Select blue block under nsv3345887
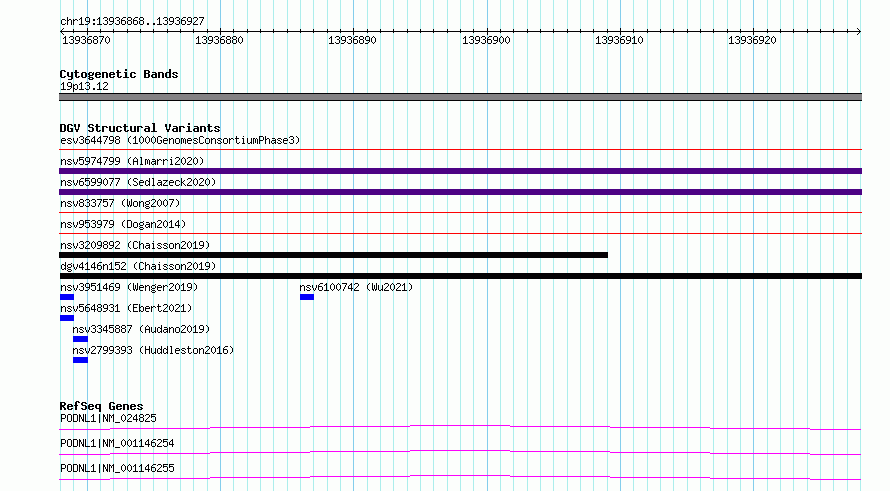The image size is (890, 491). [80, 339]
